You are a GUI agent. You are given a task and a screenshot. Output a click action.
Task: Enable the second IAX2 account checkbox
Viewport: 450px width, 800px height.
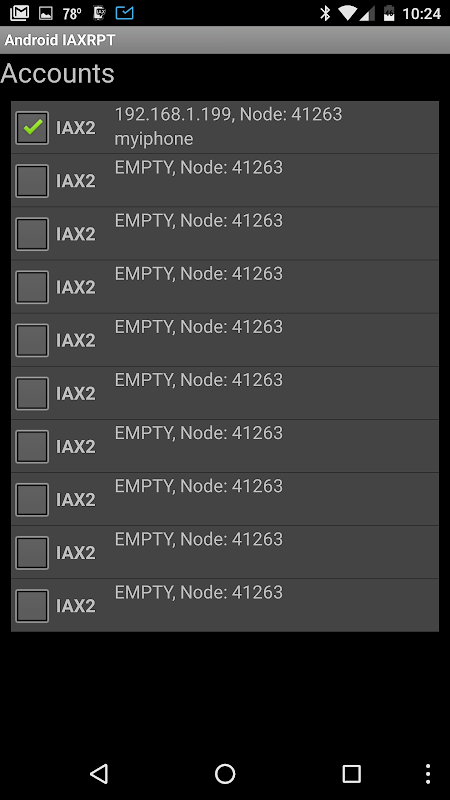point(32,181)
